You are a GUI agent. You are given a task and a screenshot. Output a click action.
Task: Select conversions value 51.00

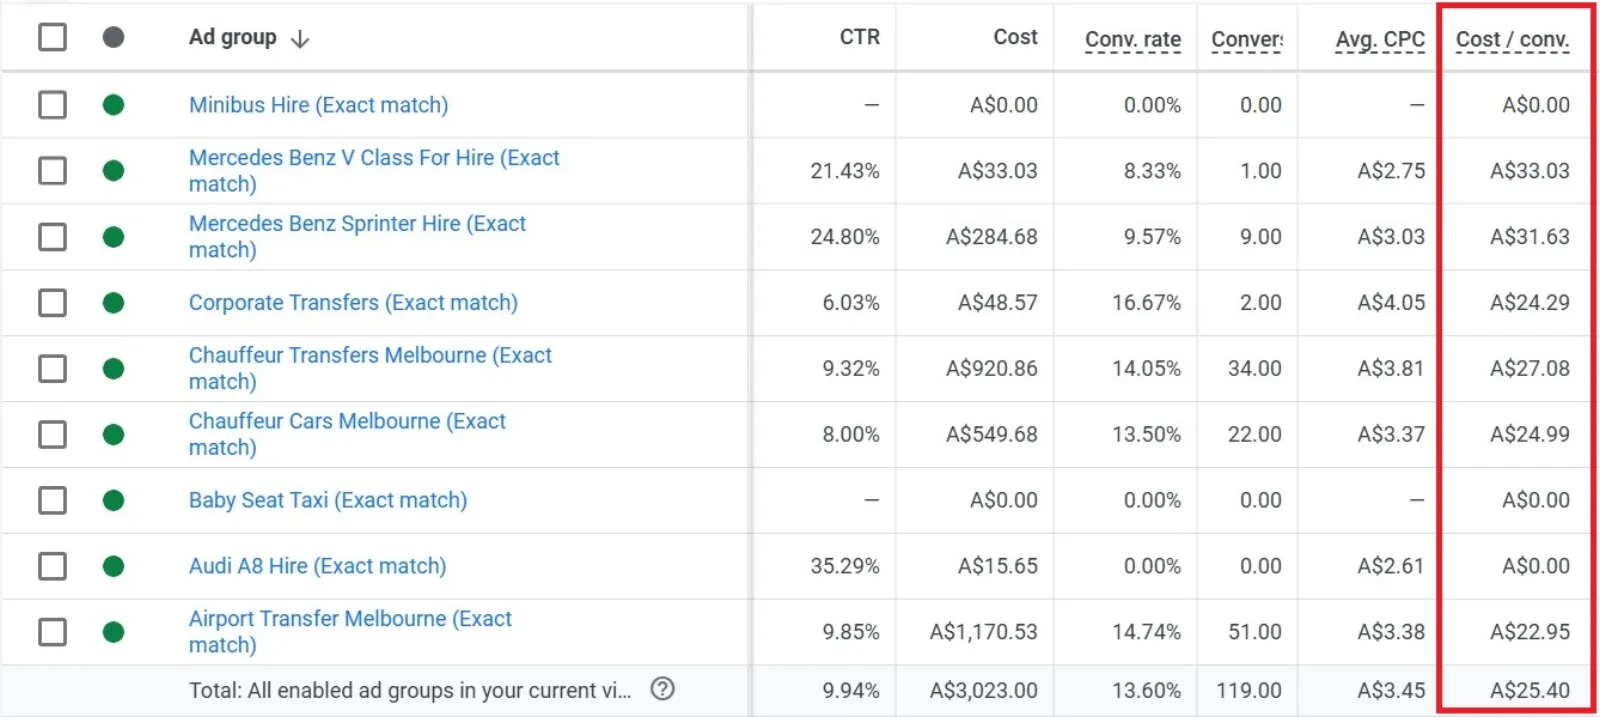pyautogui.click(x=1255, y=632)
